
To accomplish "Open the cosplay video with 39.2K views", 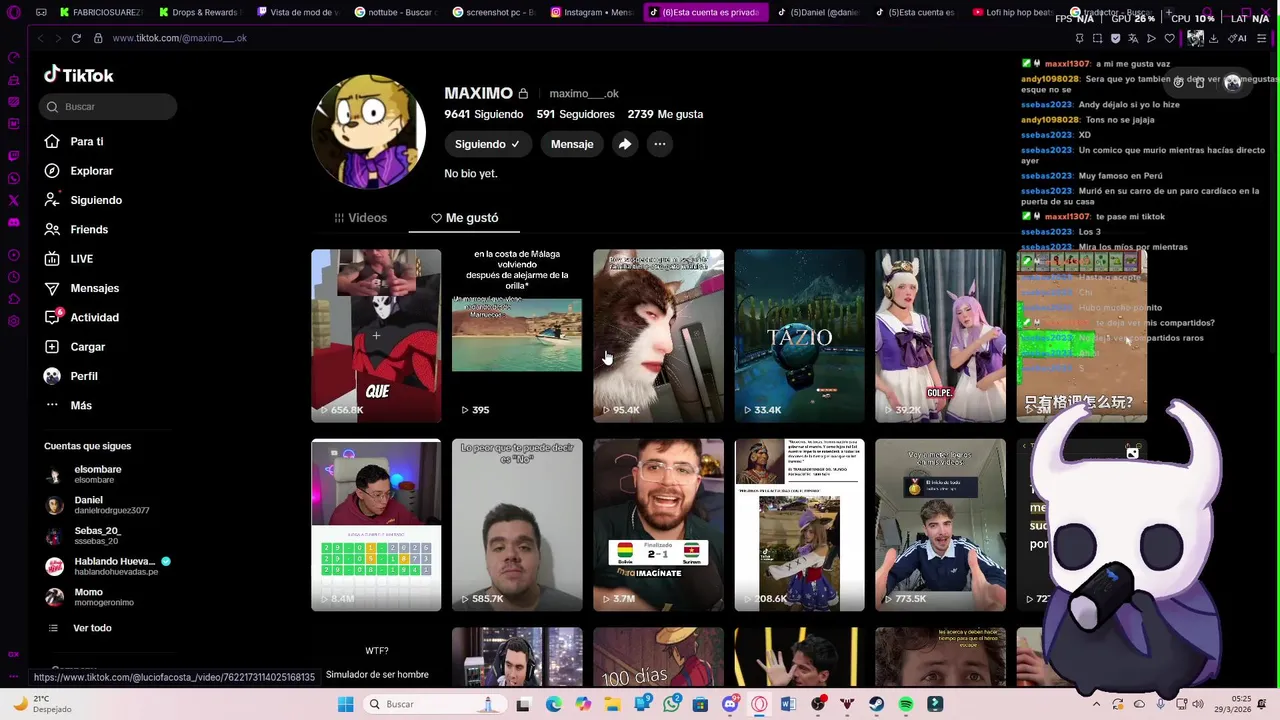I will pyautogui.click(x=940, y=335).
